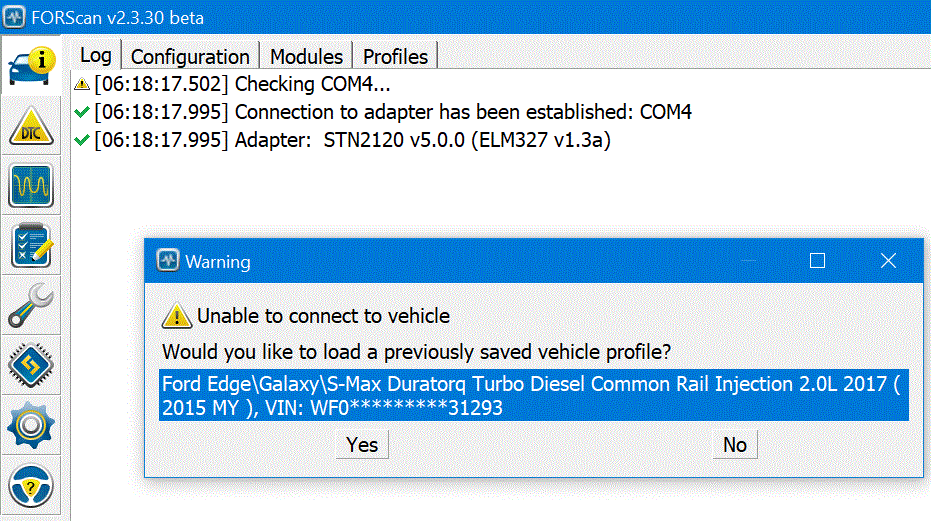Switch to the Log tab
Viewport: 931px width, 521px height.
pyautogui.click(x=96, y=56)
